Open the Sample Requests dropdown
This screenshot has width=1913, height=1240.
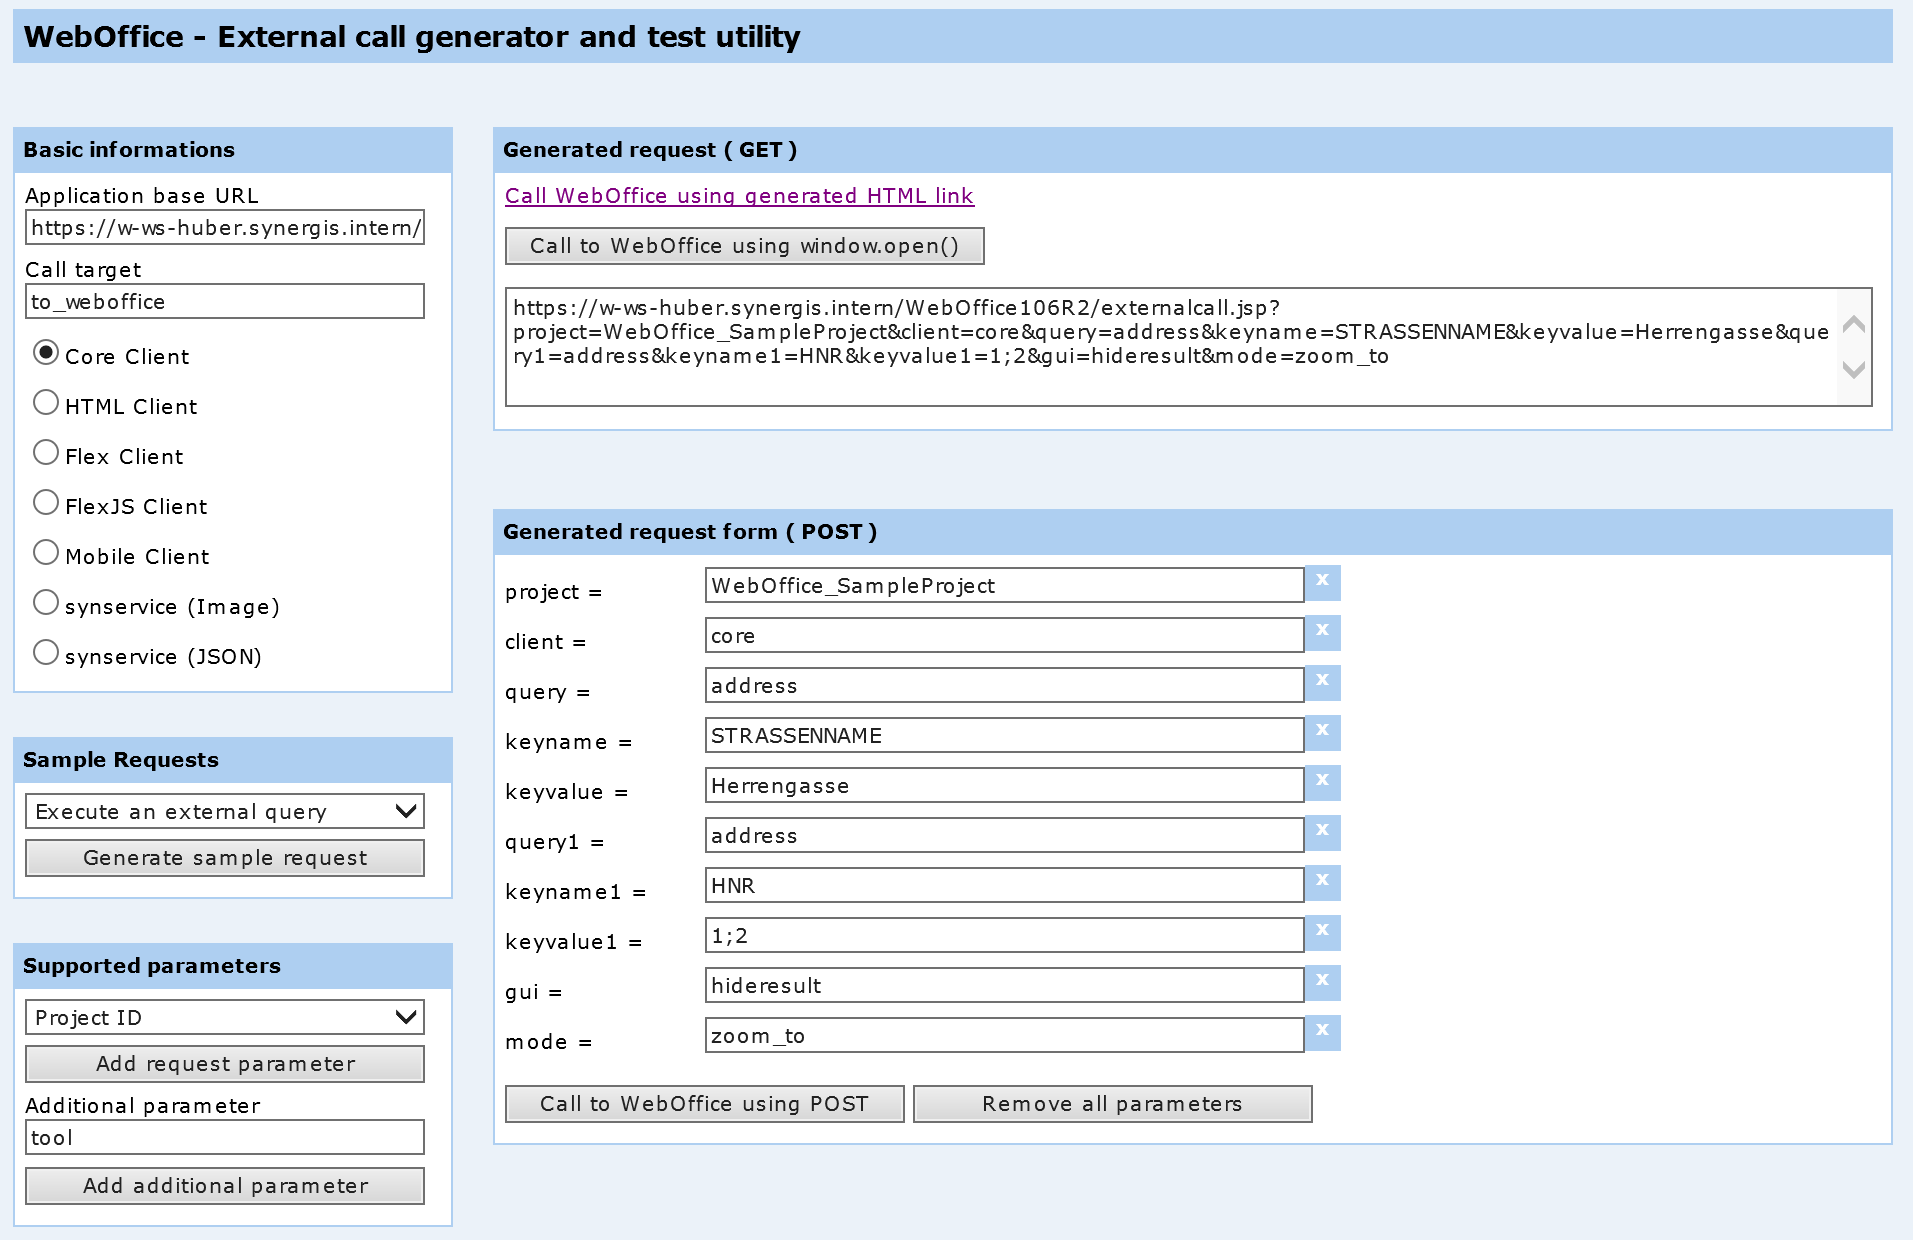(224, 811)
